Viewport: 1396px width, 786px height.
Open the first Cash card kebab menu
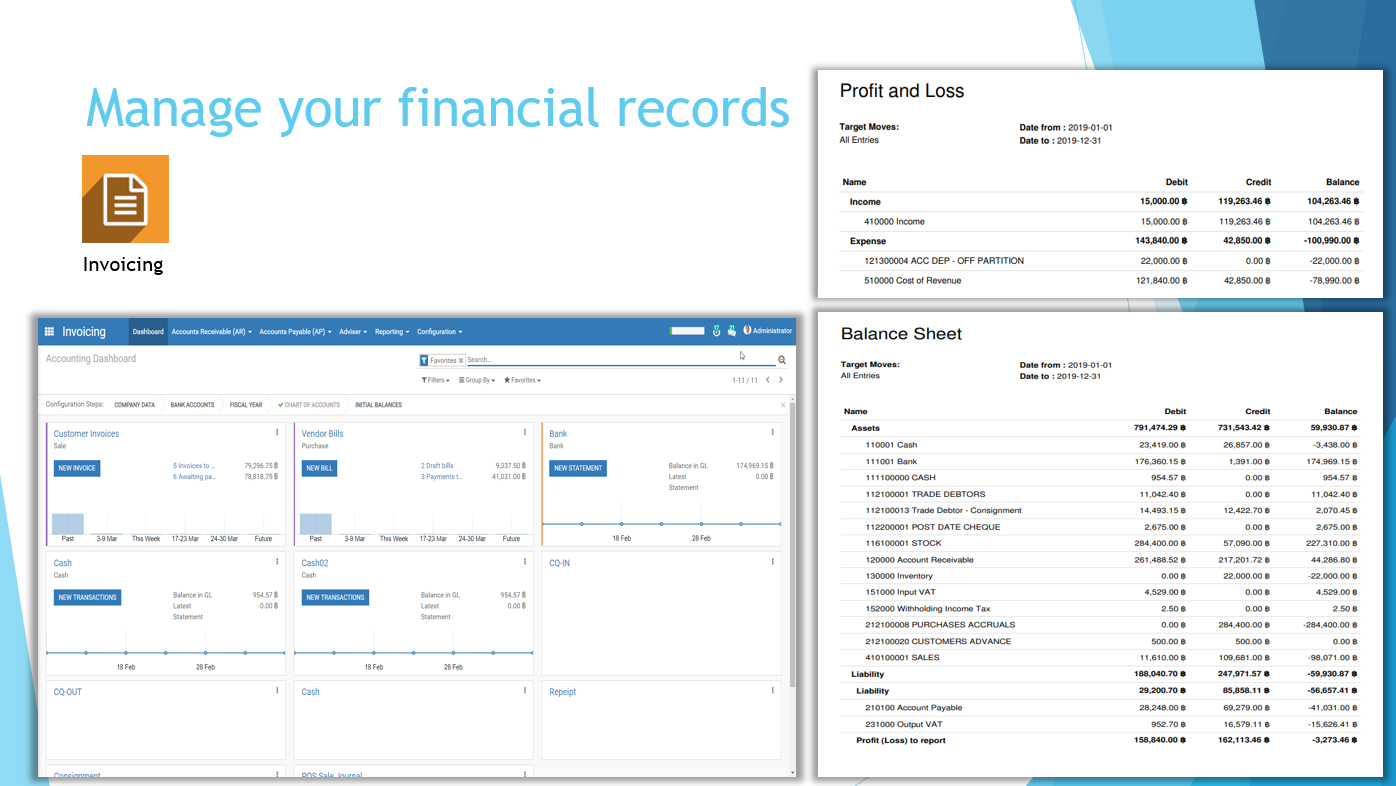277,562
